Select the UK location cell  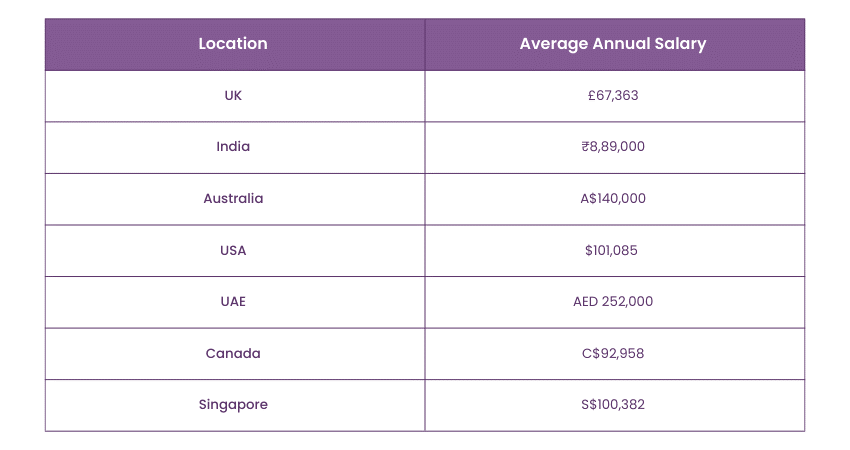coord(233,96)
